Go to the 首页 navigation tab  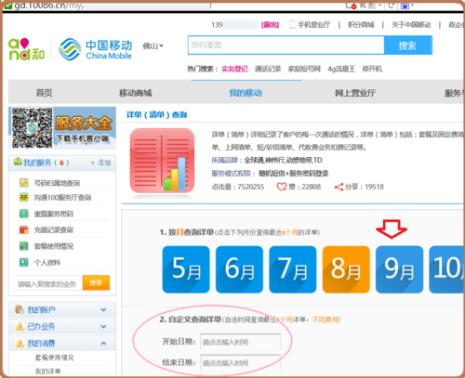44,93
